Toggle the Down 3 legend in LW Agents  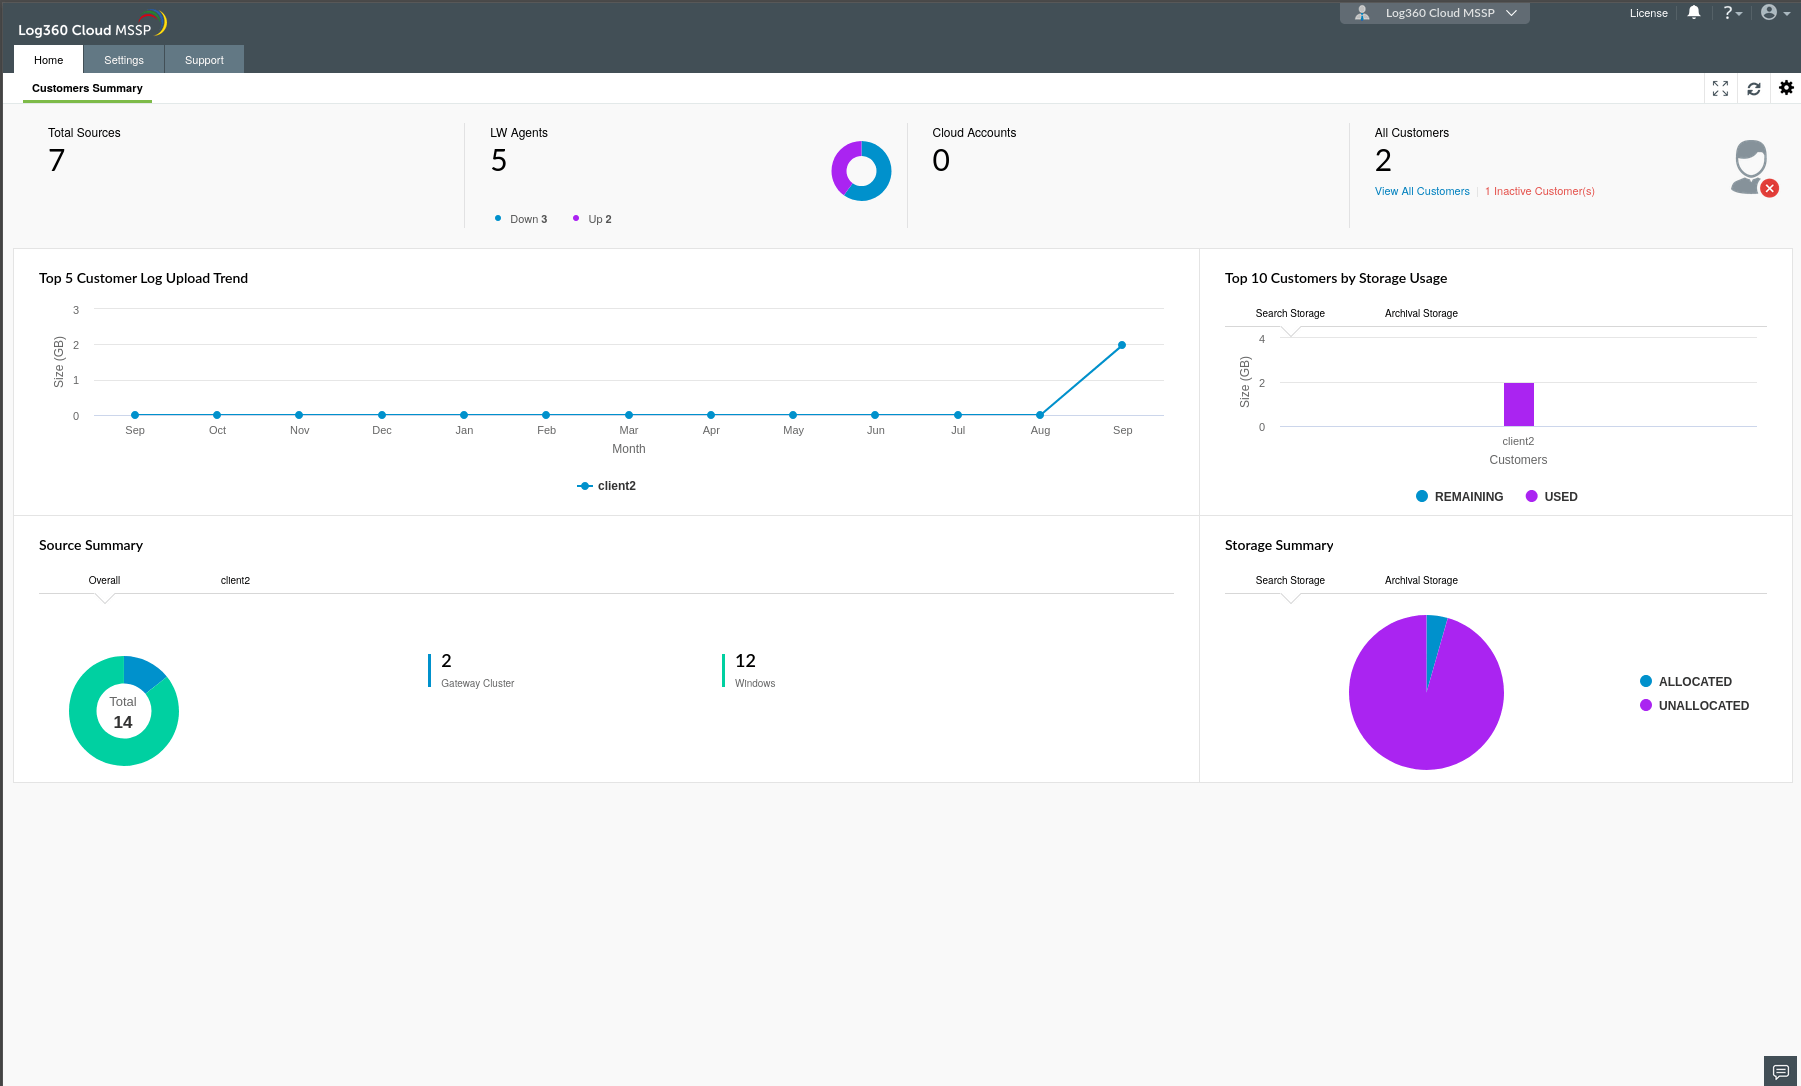click(x=521, y=218)
